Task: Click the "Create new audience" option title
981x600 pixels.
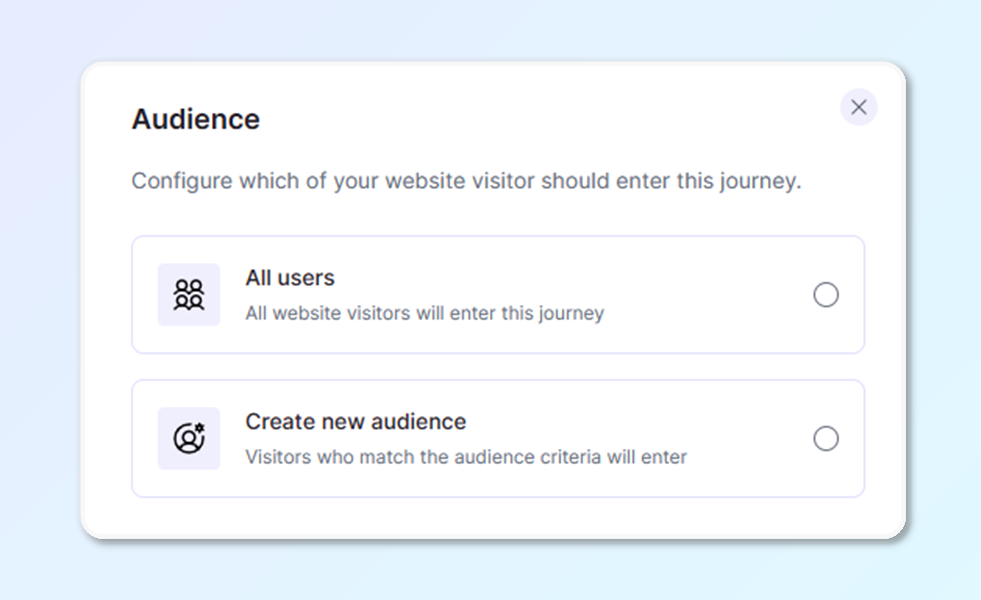Action: (x=356, y=422)
